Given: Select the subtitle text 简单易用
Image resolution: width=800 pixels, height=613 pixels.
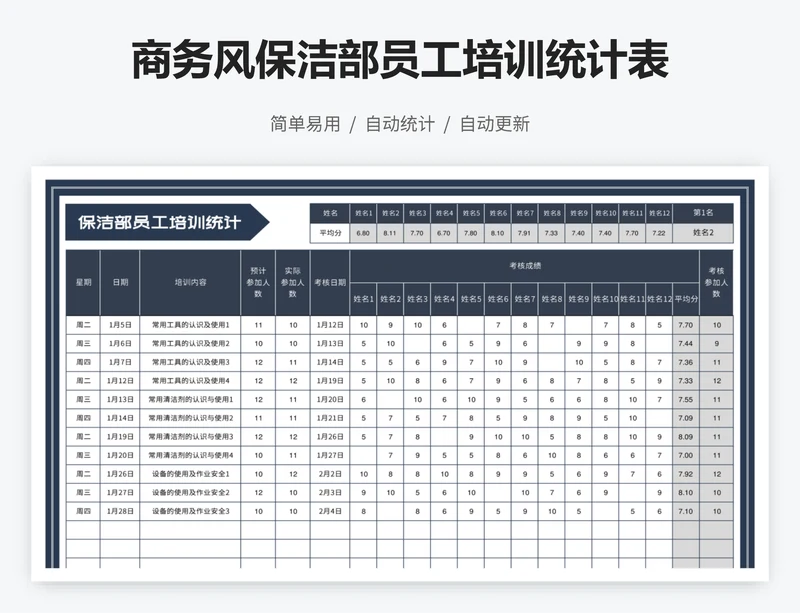Looking at the screenshot, I should (305, 124).
